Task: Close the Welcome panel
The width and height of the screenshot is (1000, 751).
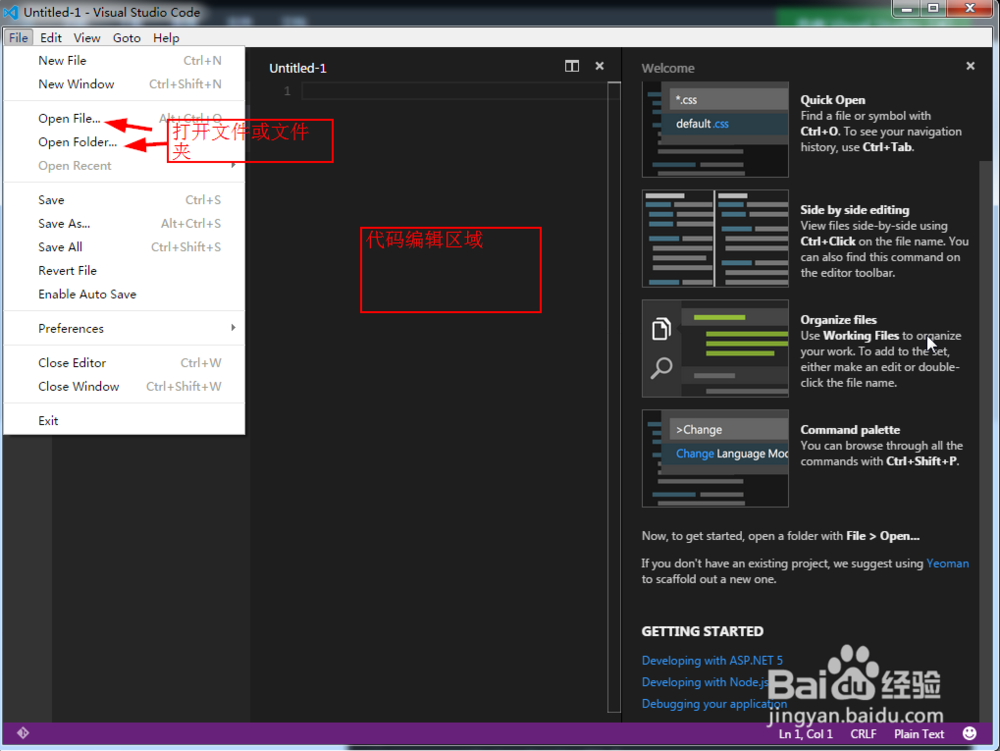Action: point(970,66)
